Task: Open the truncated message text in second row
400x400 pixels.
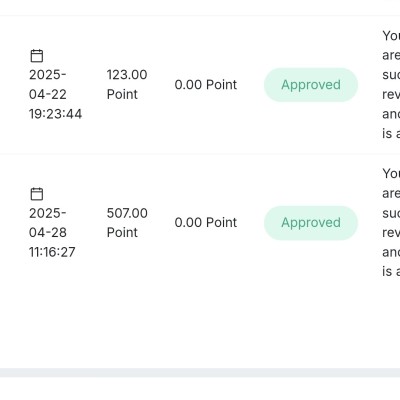Action: tap(391, 222)
